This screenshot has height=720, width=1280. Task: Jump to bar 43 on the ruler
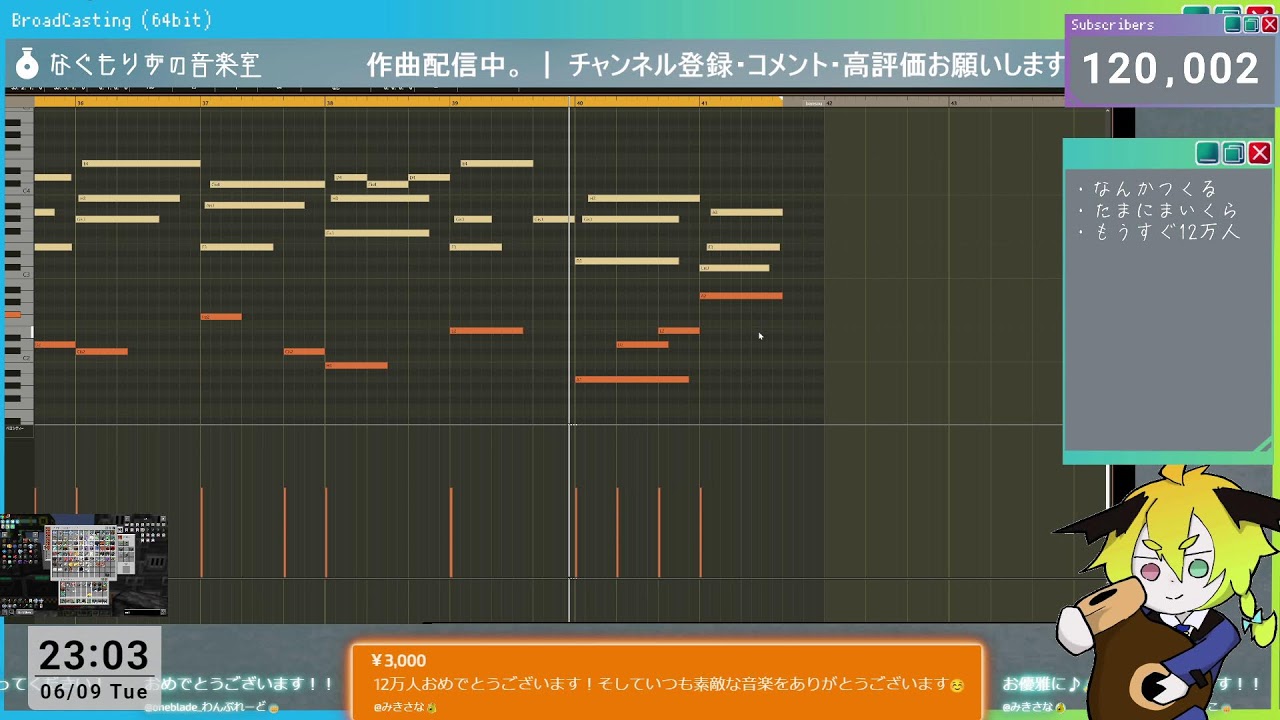pos(954,102)
